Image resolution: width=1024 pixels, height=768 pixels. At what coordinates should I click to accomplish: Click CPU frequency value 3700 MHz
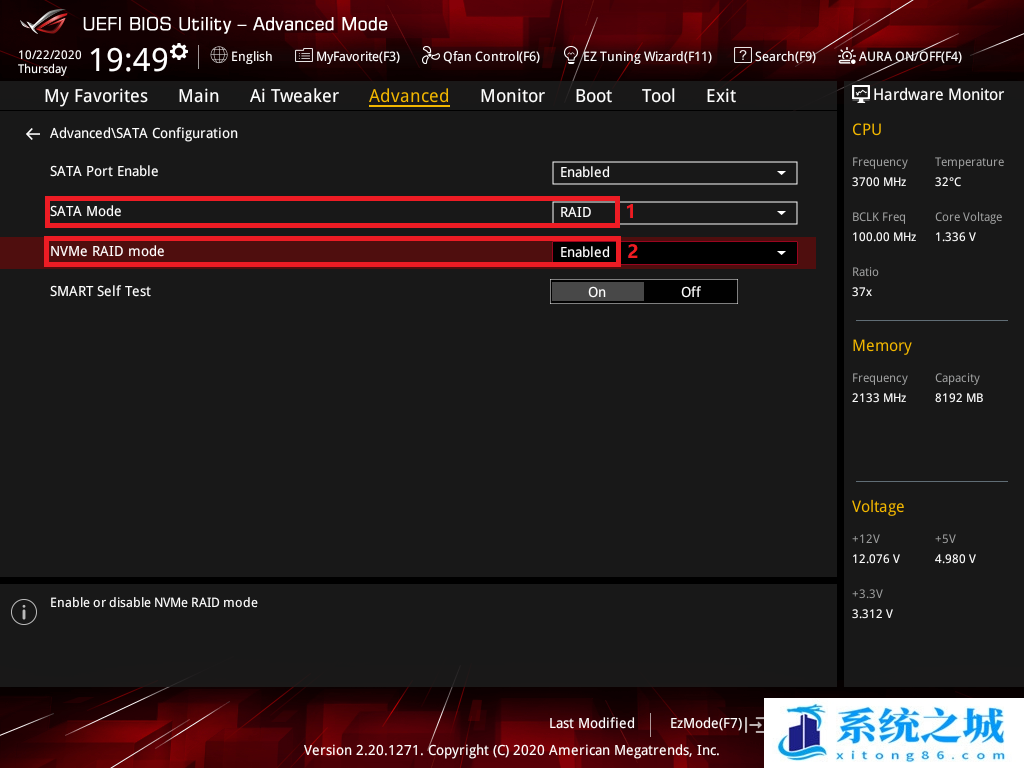pyautogui.click(x=878, y=182)
